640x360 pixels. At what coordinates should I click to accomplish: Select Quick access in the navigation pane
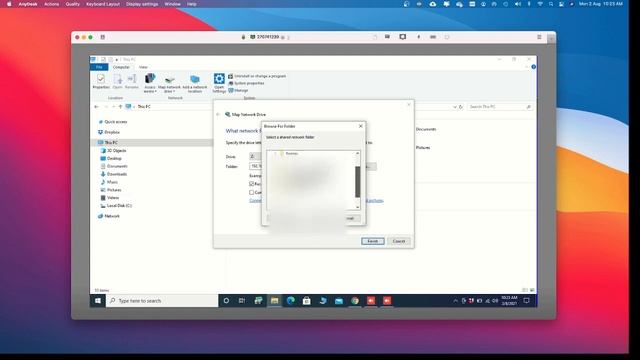(113, 122)
